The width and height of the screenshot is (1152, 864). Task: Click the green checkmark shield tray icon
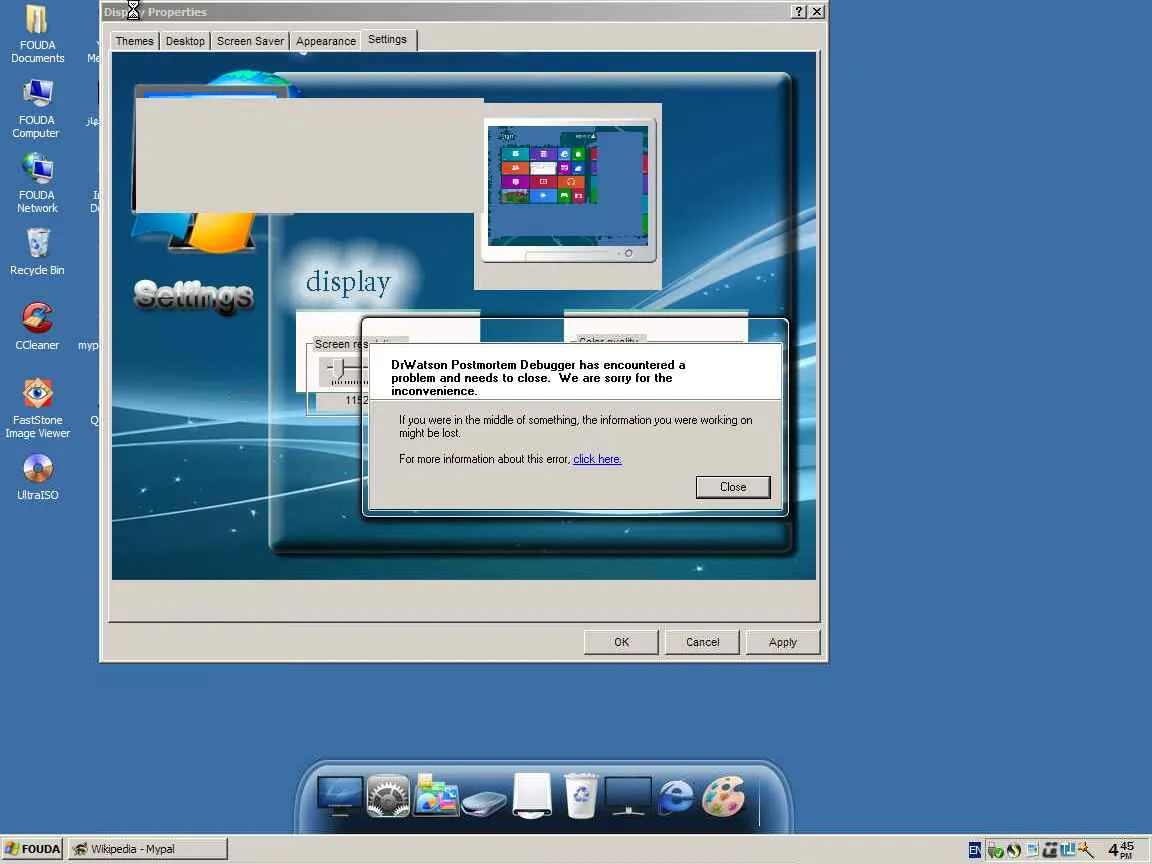tap(996, 851)
